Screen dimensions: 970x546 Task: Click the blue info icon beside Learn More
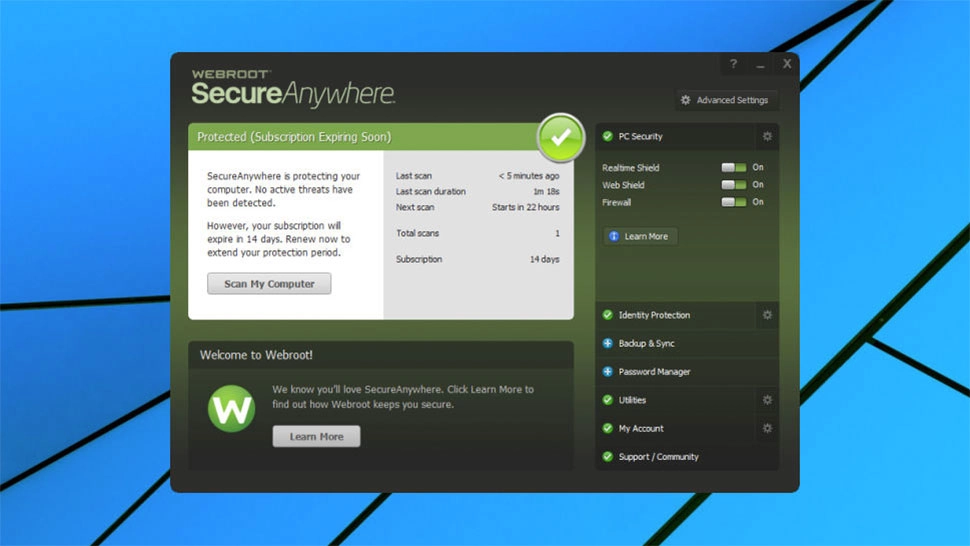pos(614,236)
